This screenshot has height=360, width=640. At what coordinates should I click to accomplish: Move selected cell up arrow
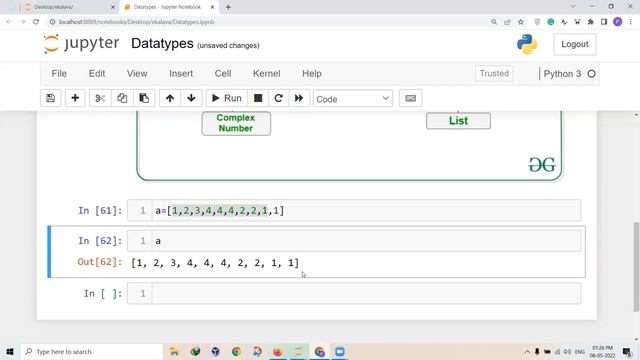coord(170,98)
